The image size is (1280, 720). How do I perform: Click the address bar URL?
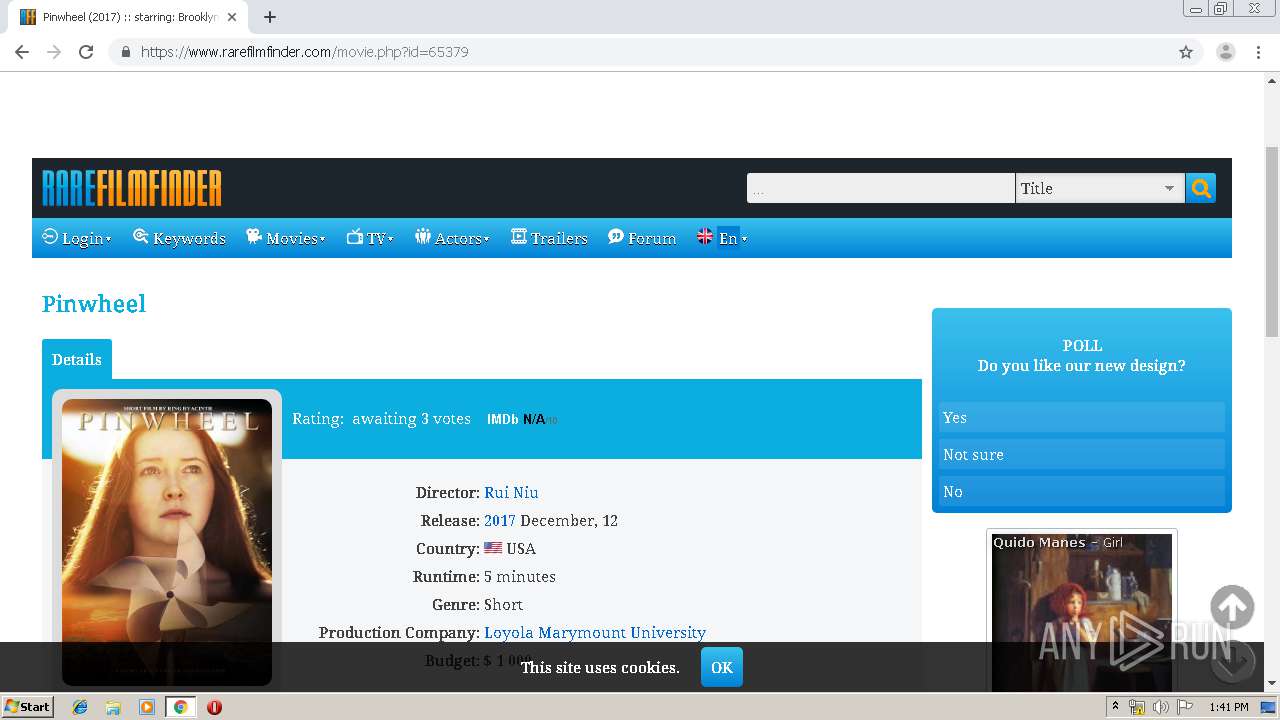point(305,52)
